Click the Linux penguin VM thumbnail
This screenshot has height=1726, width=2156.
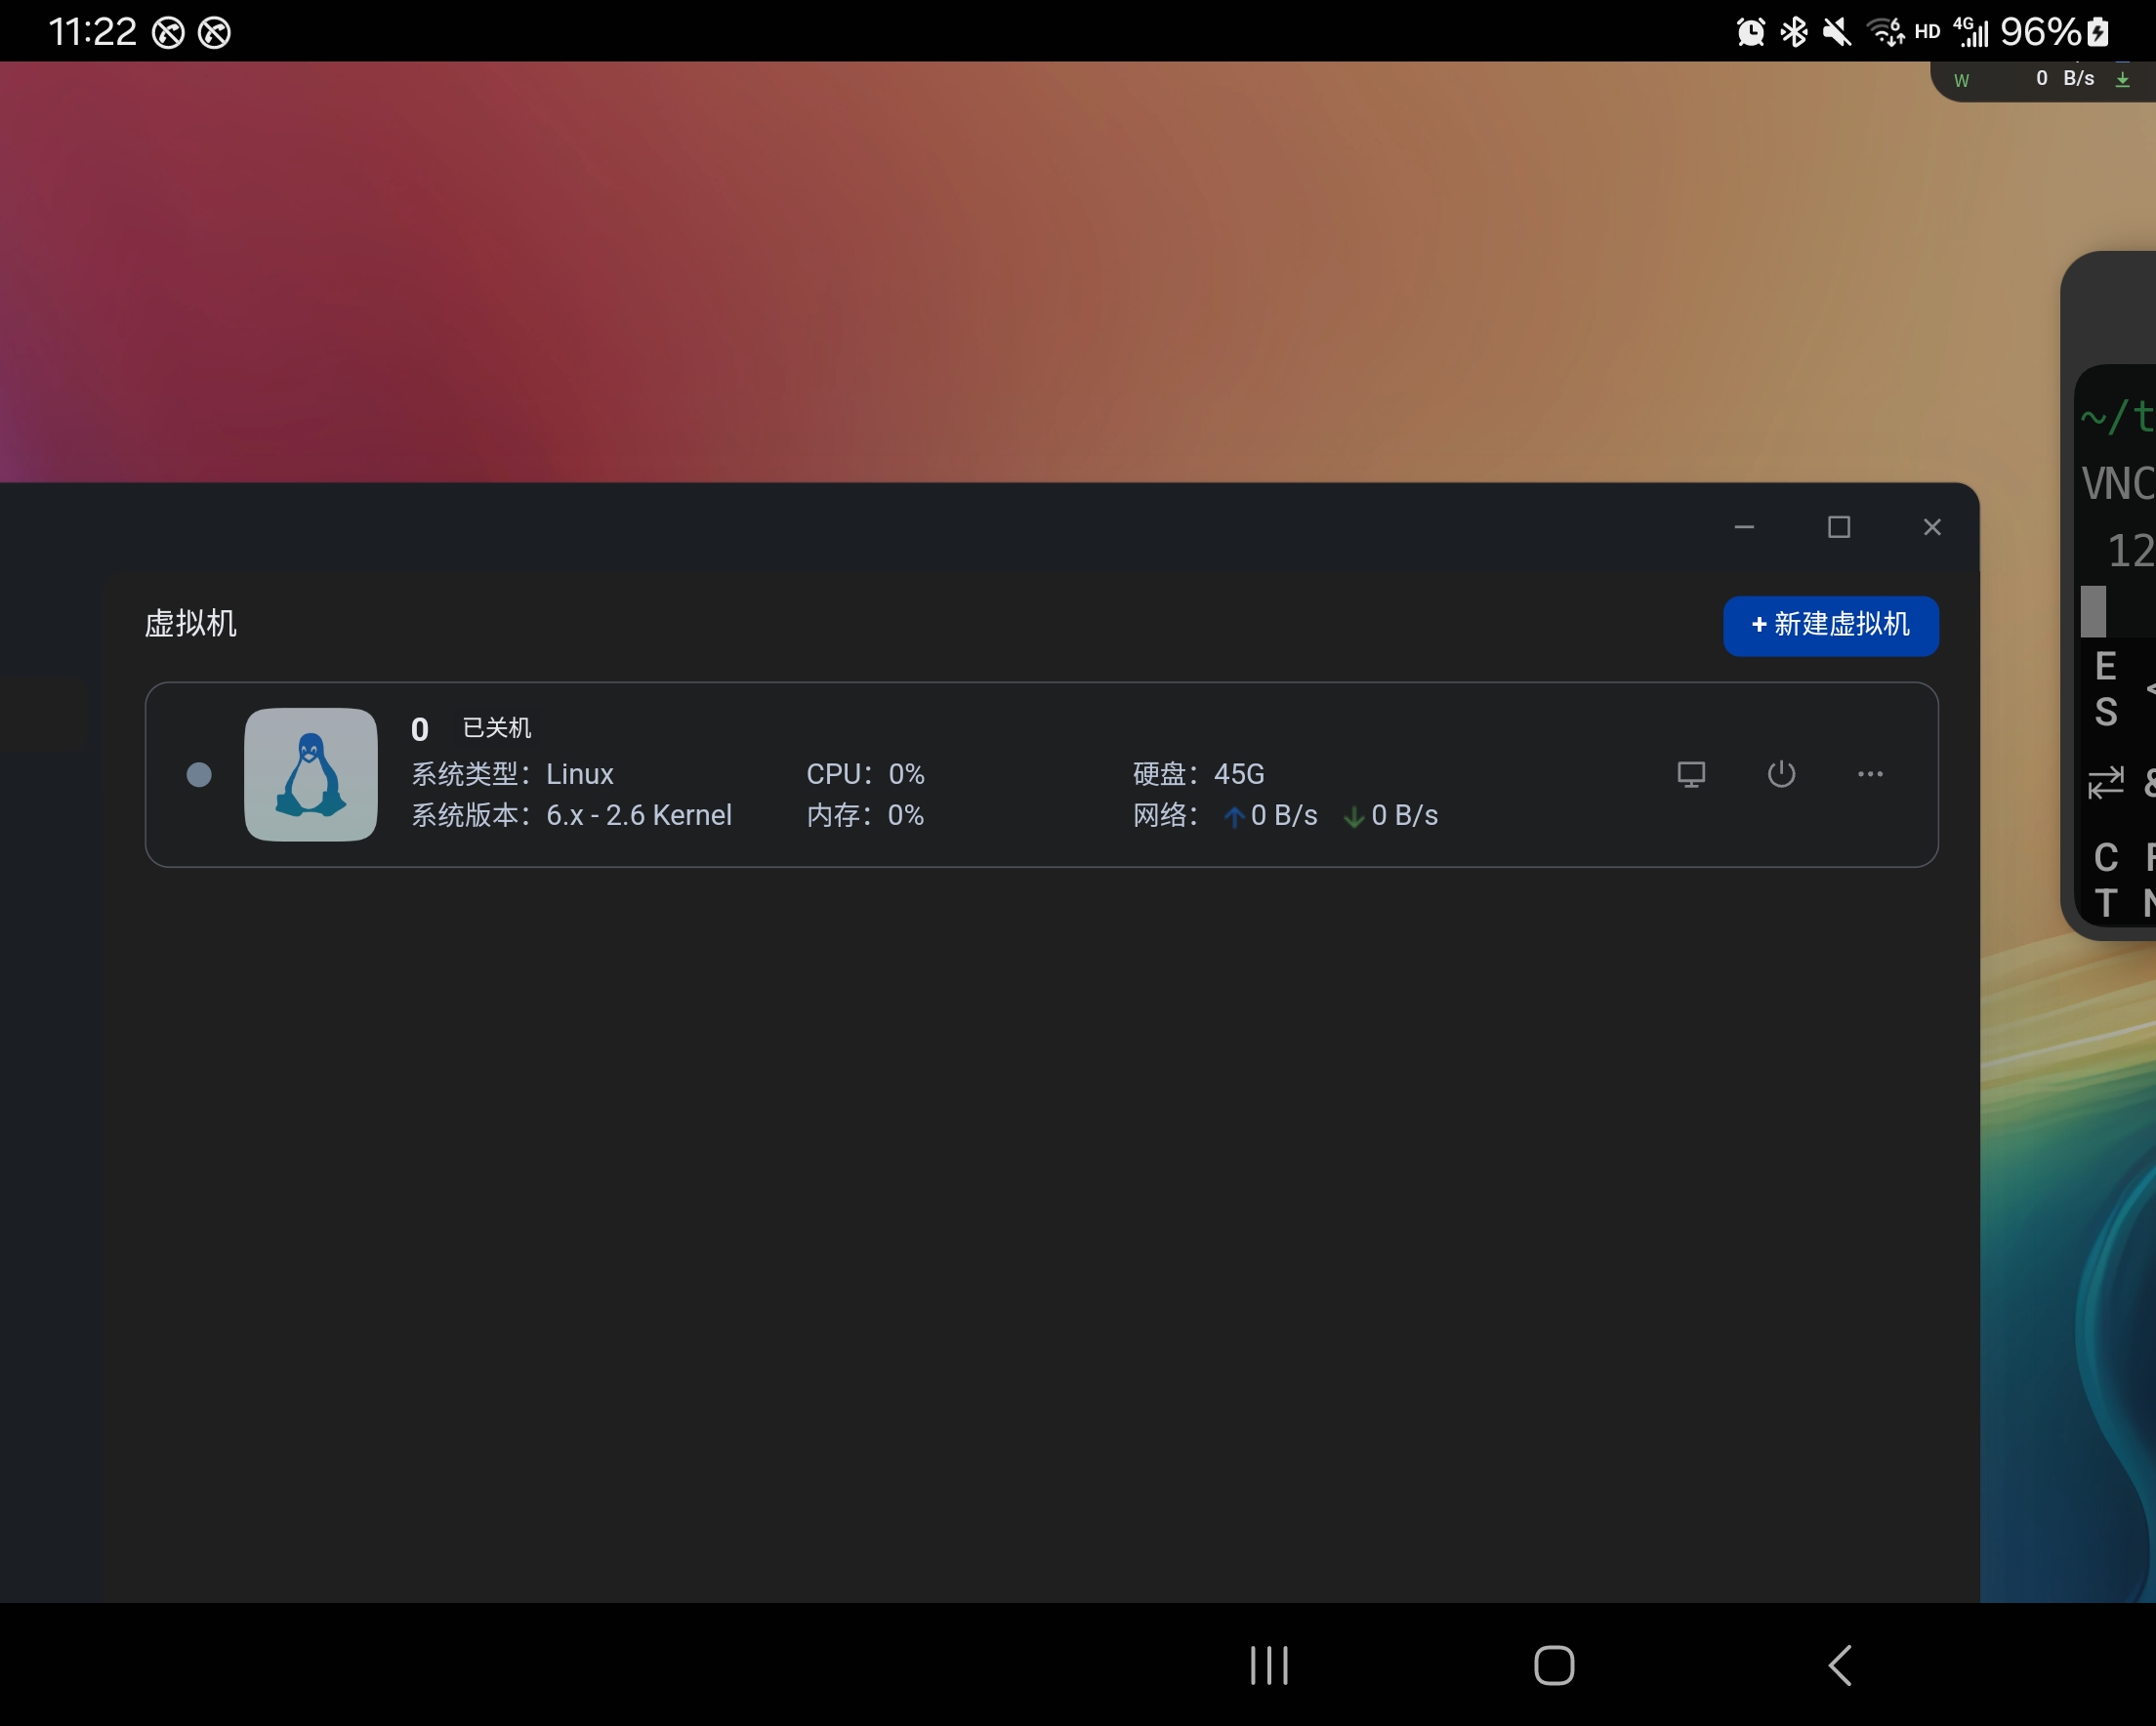311,774
